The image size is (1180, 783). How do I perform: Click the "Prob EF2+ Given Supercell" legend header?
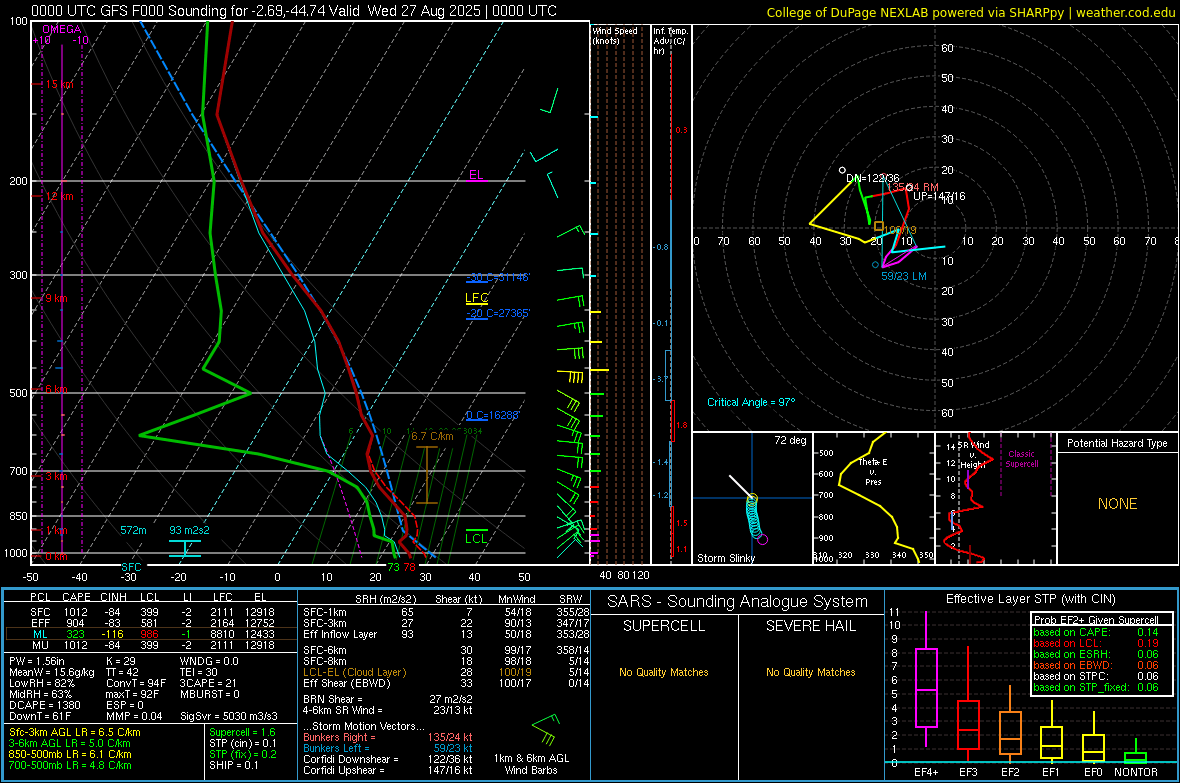(x=1096, y=620)
